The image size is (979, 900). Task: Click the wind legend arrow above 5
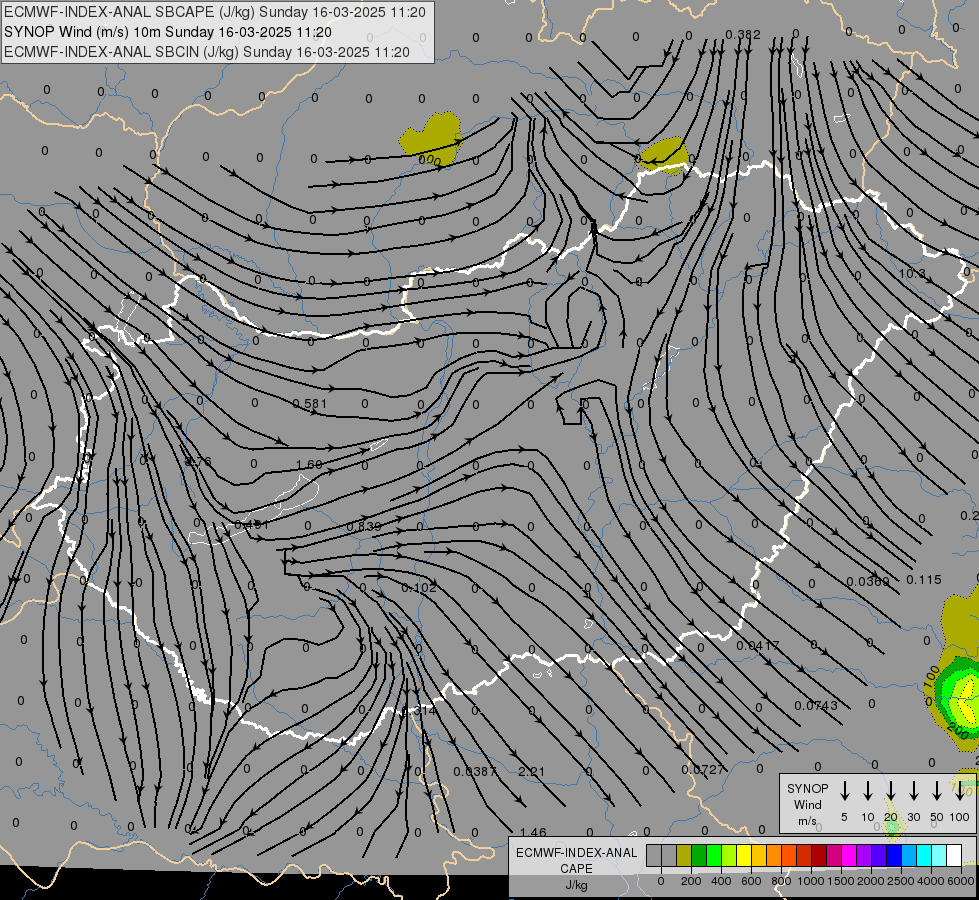point(844,790)
